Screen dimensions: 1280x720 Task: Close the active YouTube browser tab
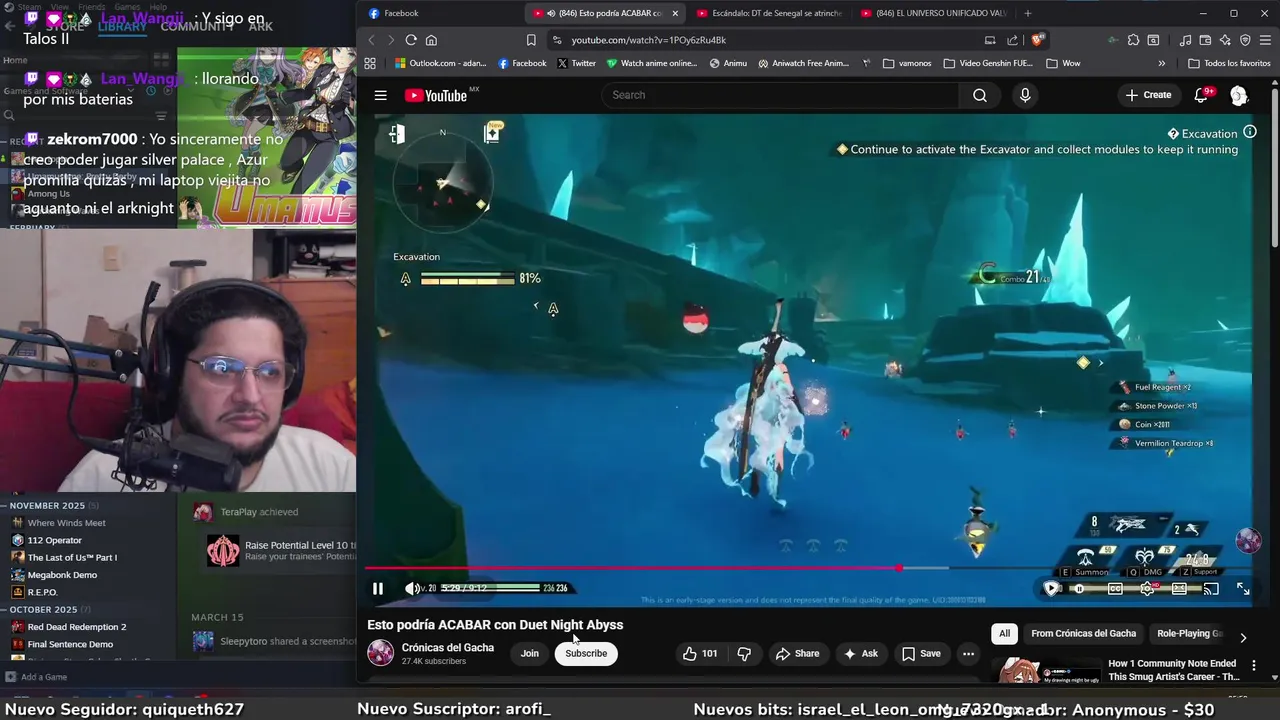(x=675, y=13)
